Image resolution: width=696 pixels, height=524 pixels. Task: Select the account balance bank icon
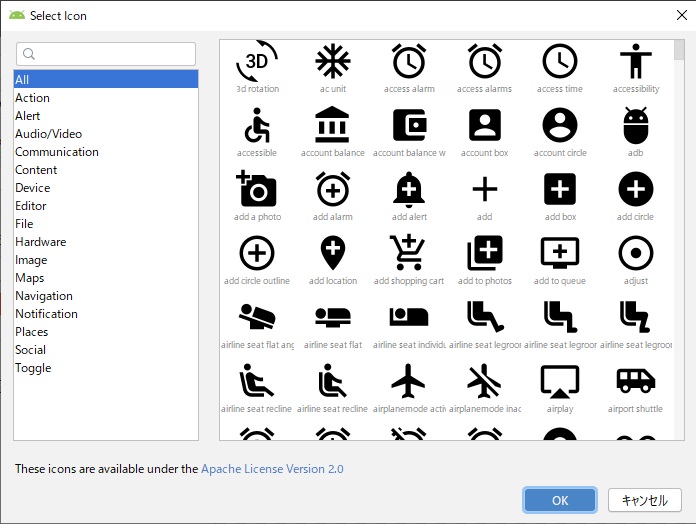click(333, 125)
